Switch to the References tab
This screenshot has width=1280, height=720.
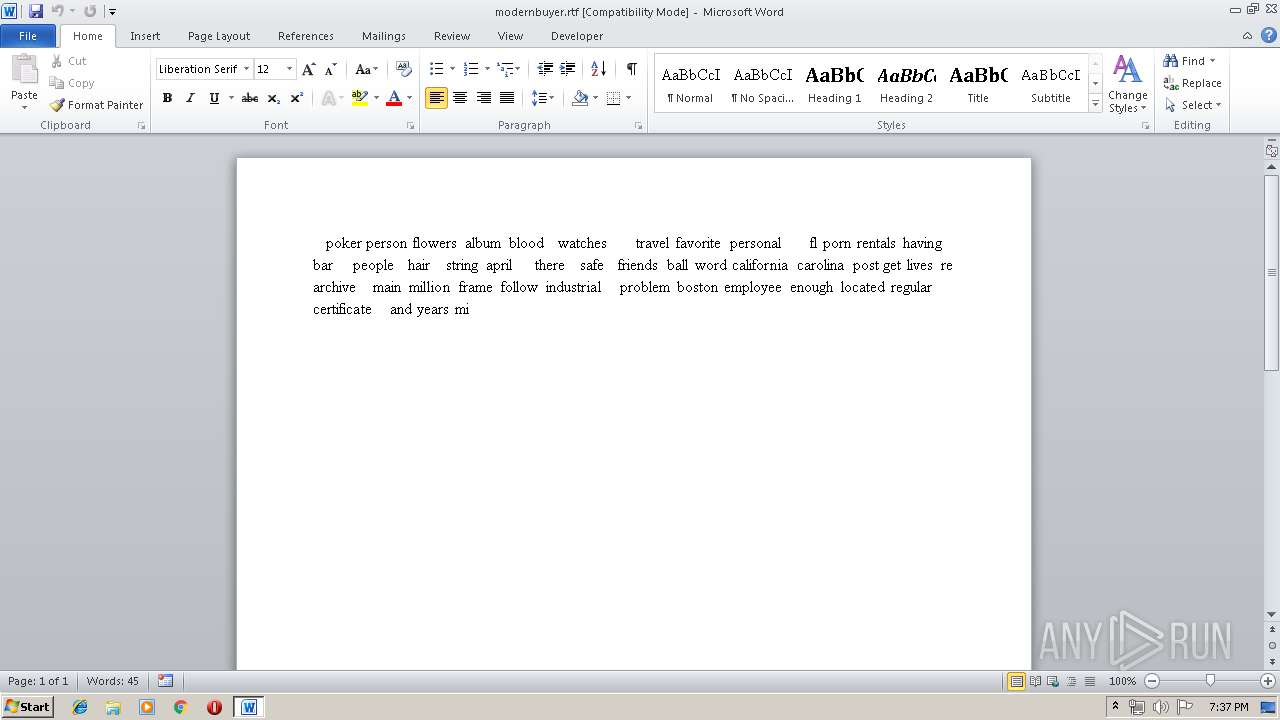(x=306, y=36)
